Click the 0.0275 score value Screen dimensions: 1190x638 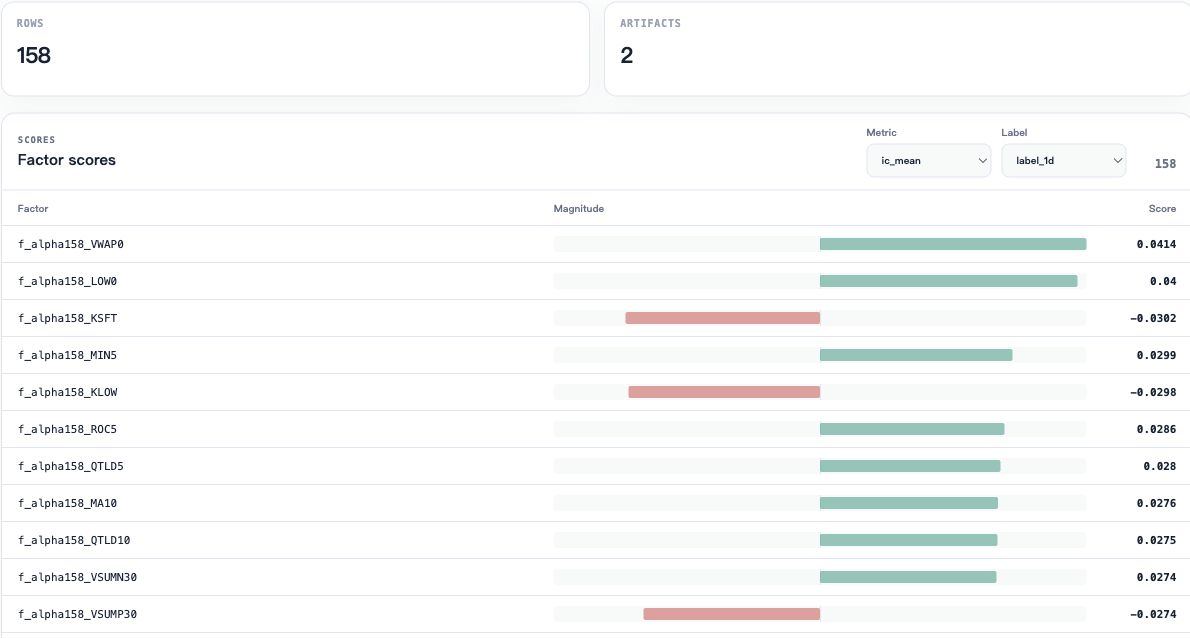click(1156, 540)
